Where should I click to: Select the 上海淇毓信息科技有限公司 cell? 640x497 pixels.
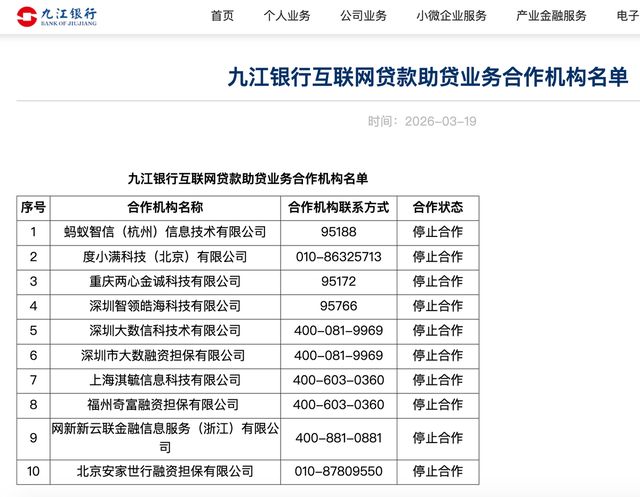[165, 380]
